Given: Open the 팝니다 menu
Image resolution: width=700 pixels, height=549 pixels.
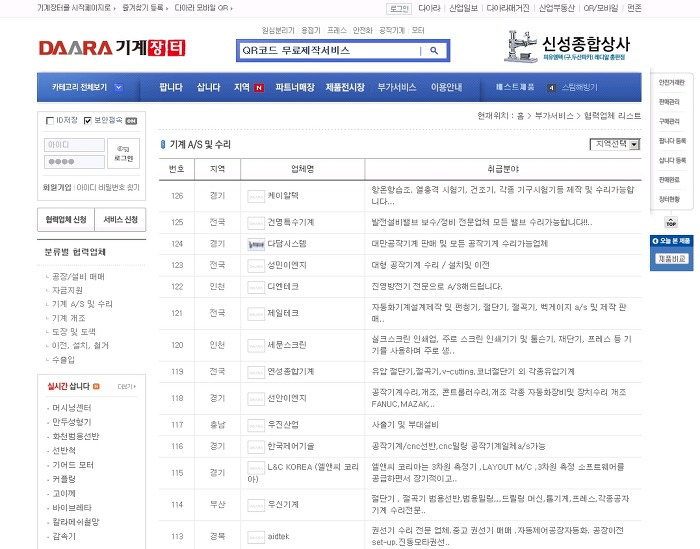Looking at the screenshot, I should coord(171,87).
